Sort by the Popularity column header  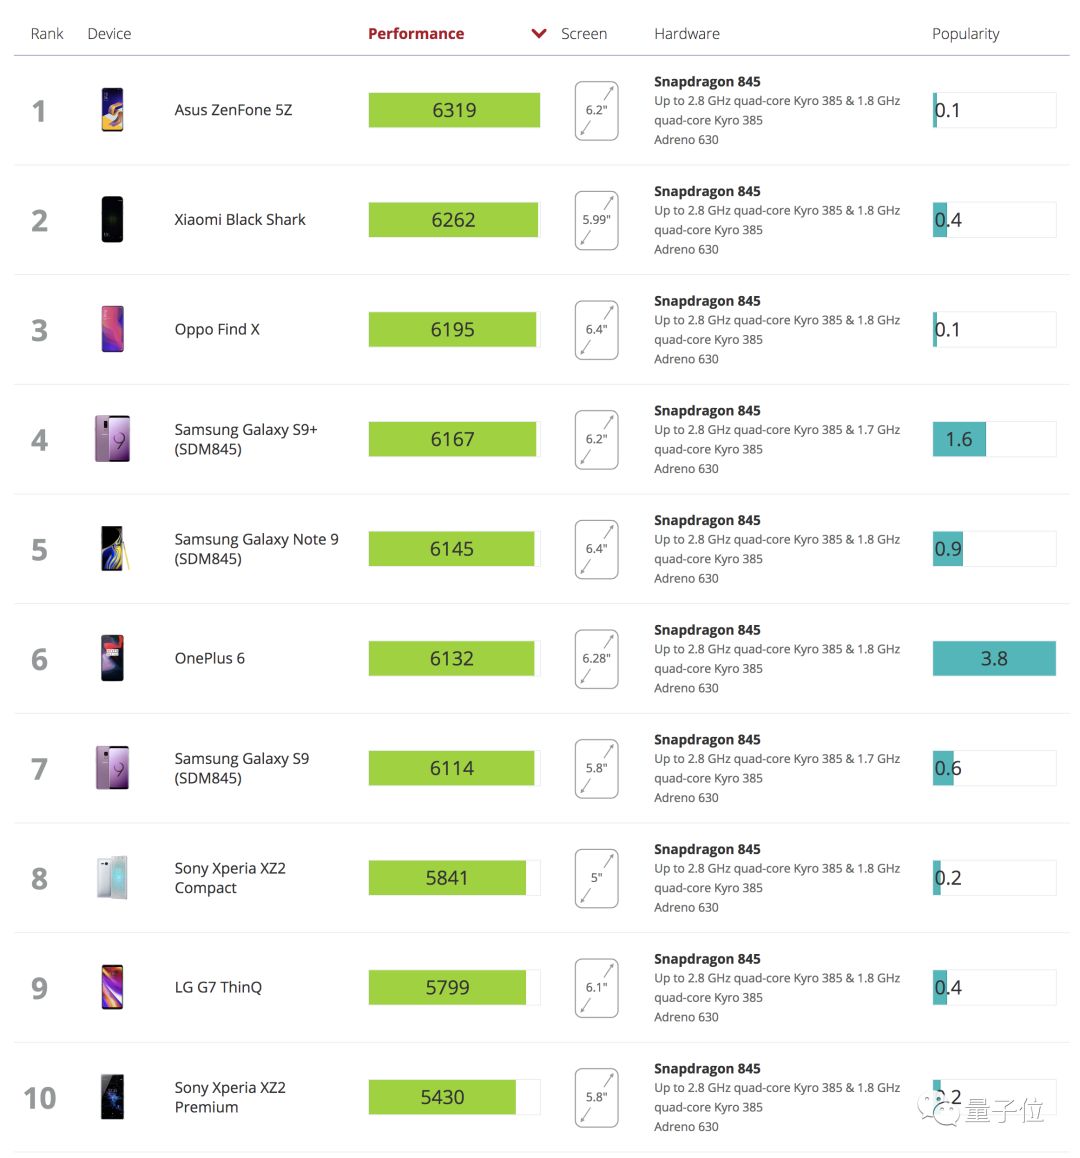coord(965,34)
